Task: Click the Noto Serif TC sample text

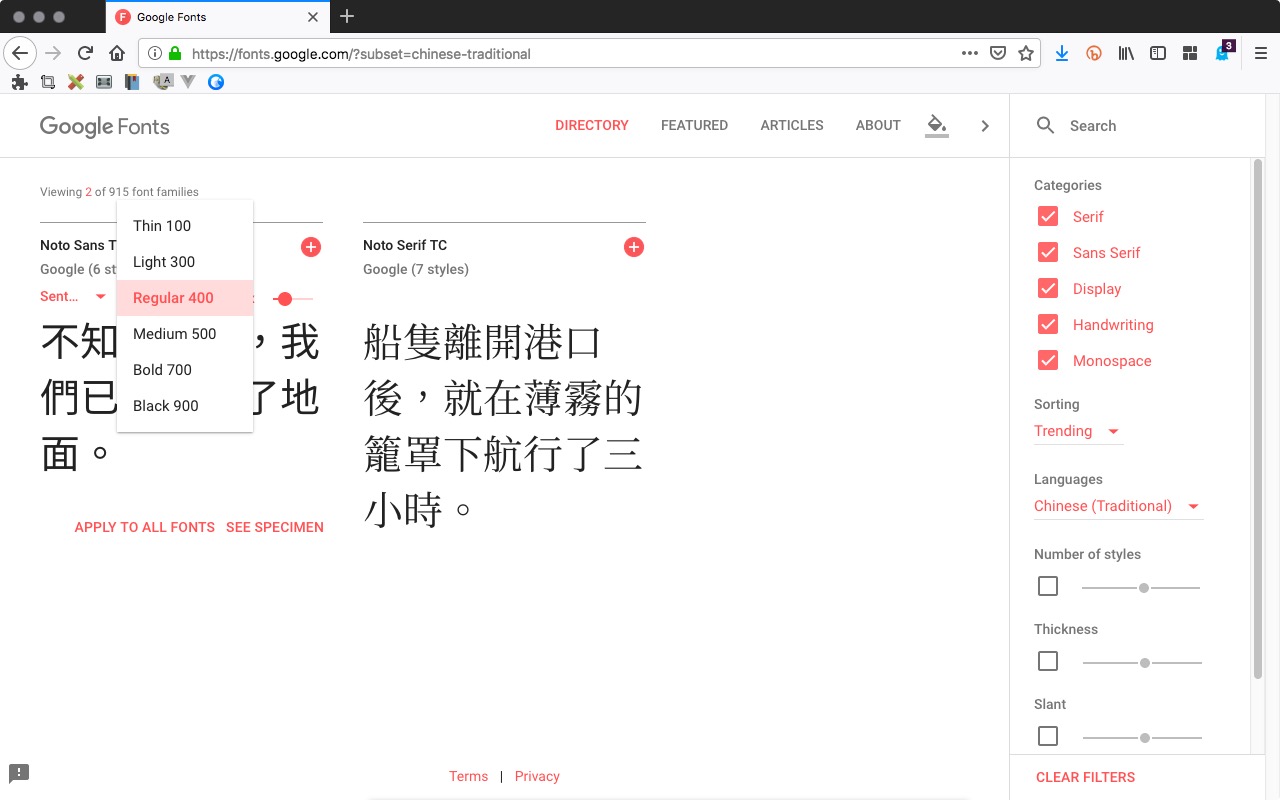Action: pyautogui.click(x=503, y=426)
